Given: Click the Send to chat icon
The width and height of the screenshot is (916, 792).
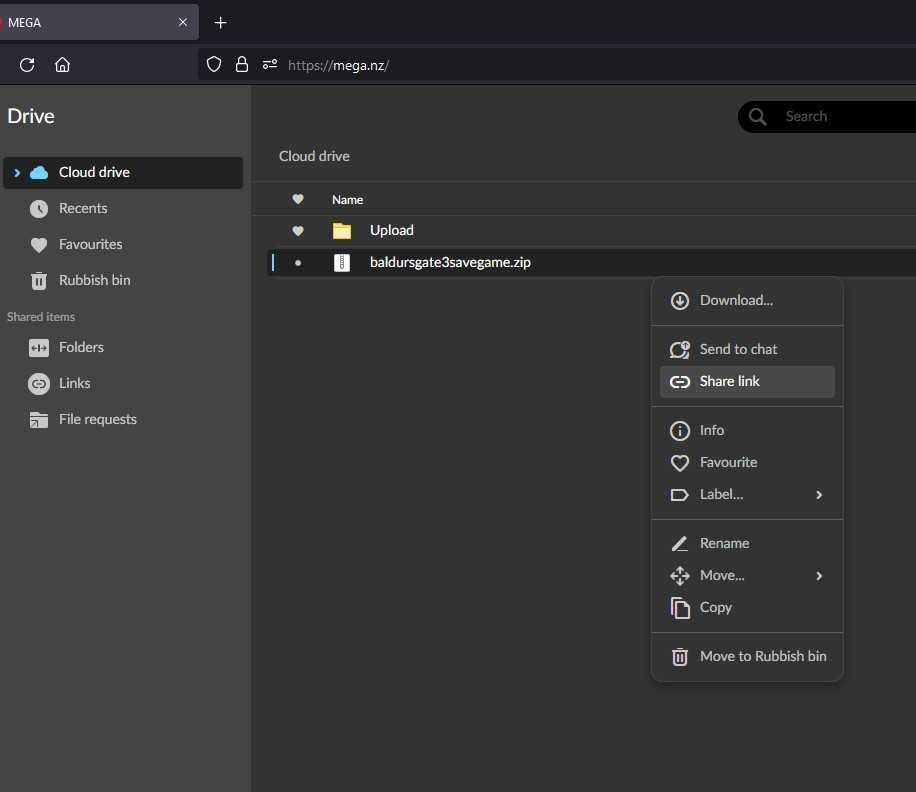Looking at the screenshot, I should pos(680,349).
